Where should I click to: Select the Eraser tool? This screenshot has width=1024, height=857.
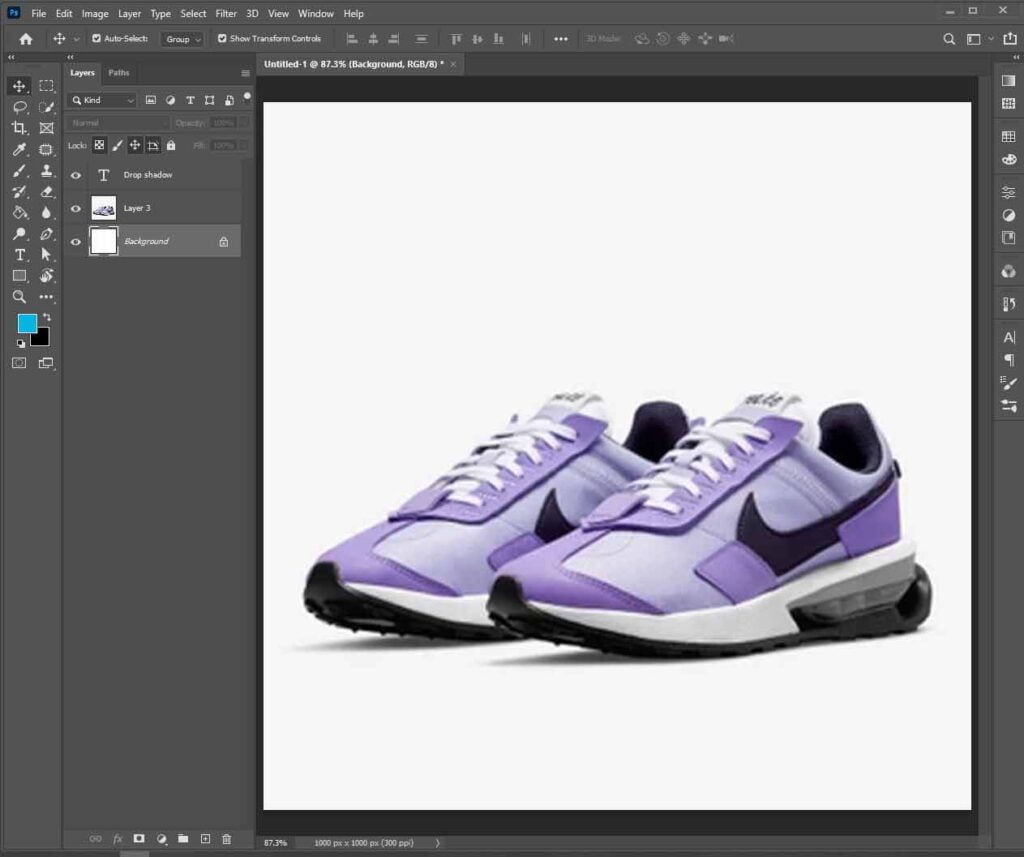46,191
